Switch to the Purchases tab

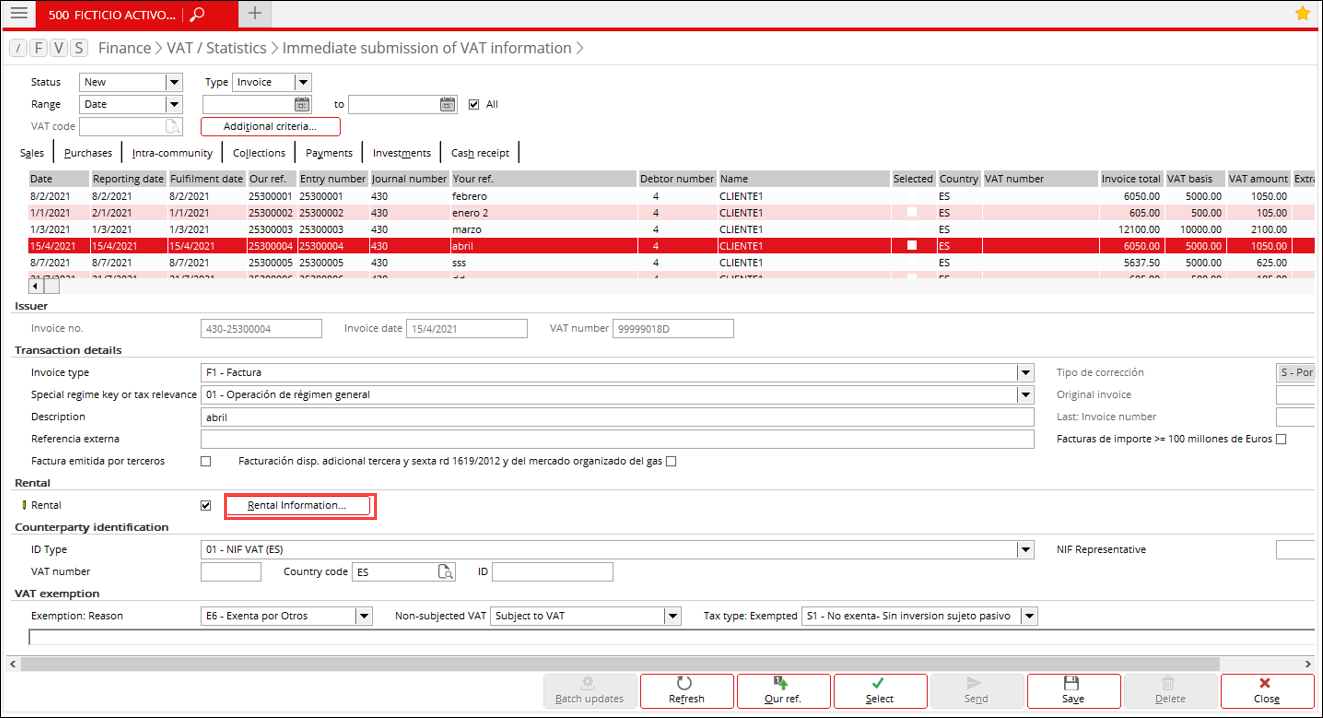click(88, 153)
